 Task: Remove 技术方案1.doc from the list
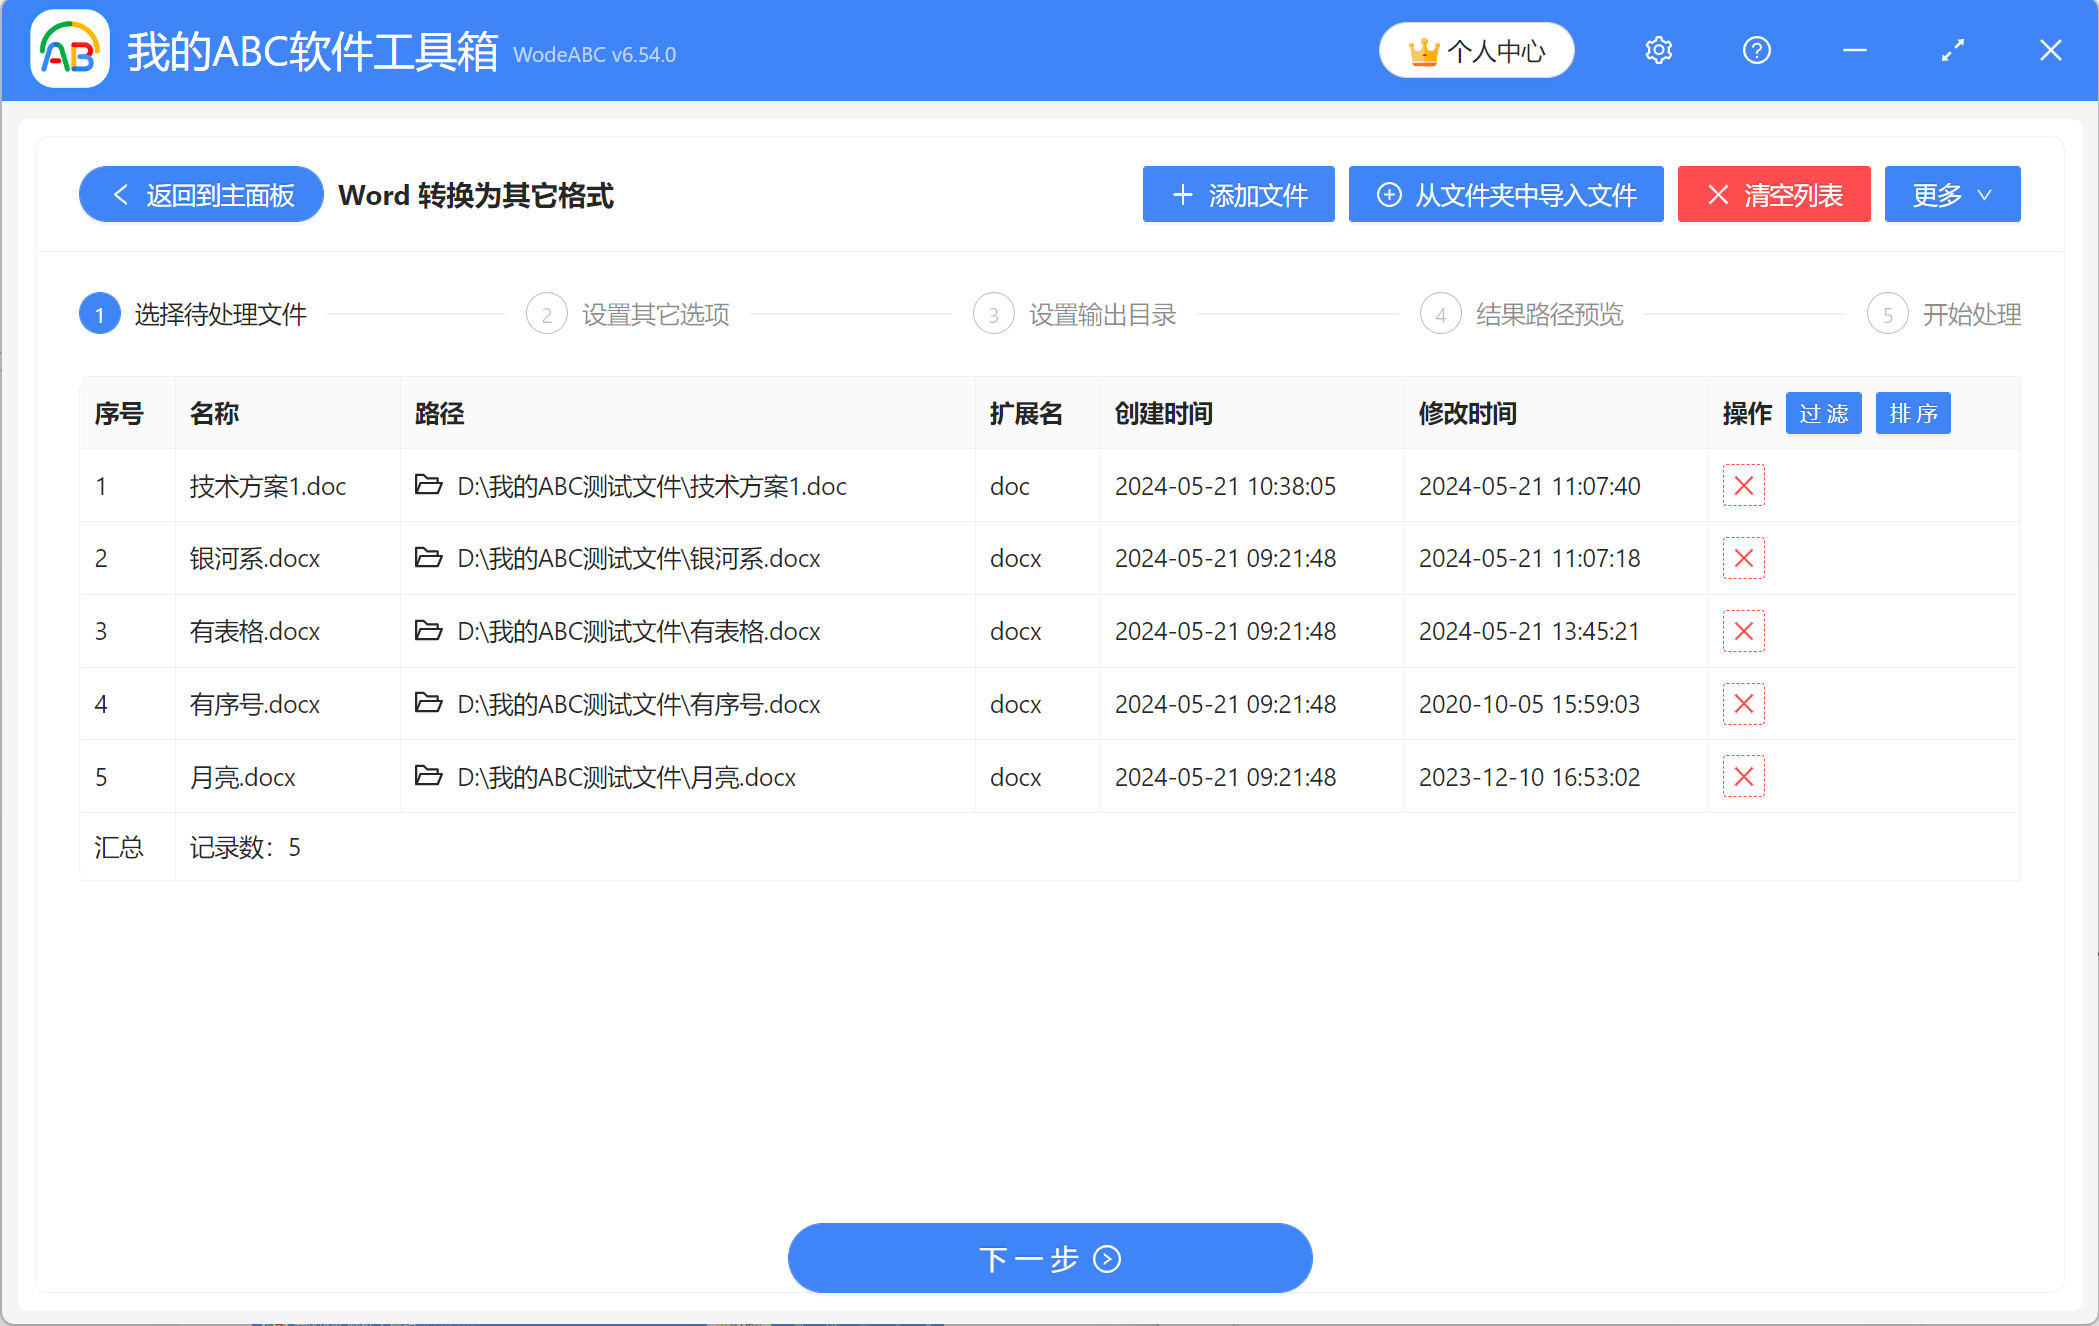[x=1743, y=486]
